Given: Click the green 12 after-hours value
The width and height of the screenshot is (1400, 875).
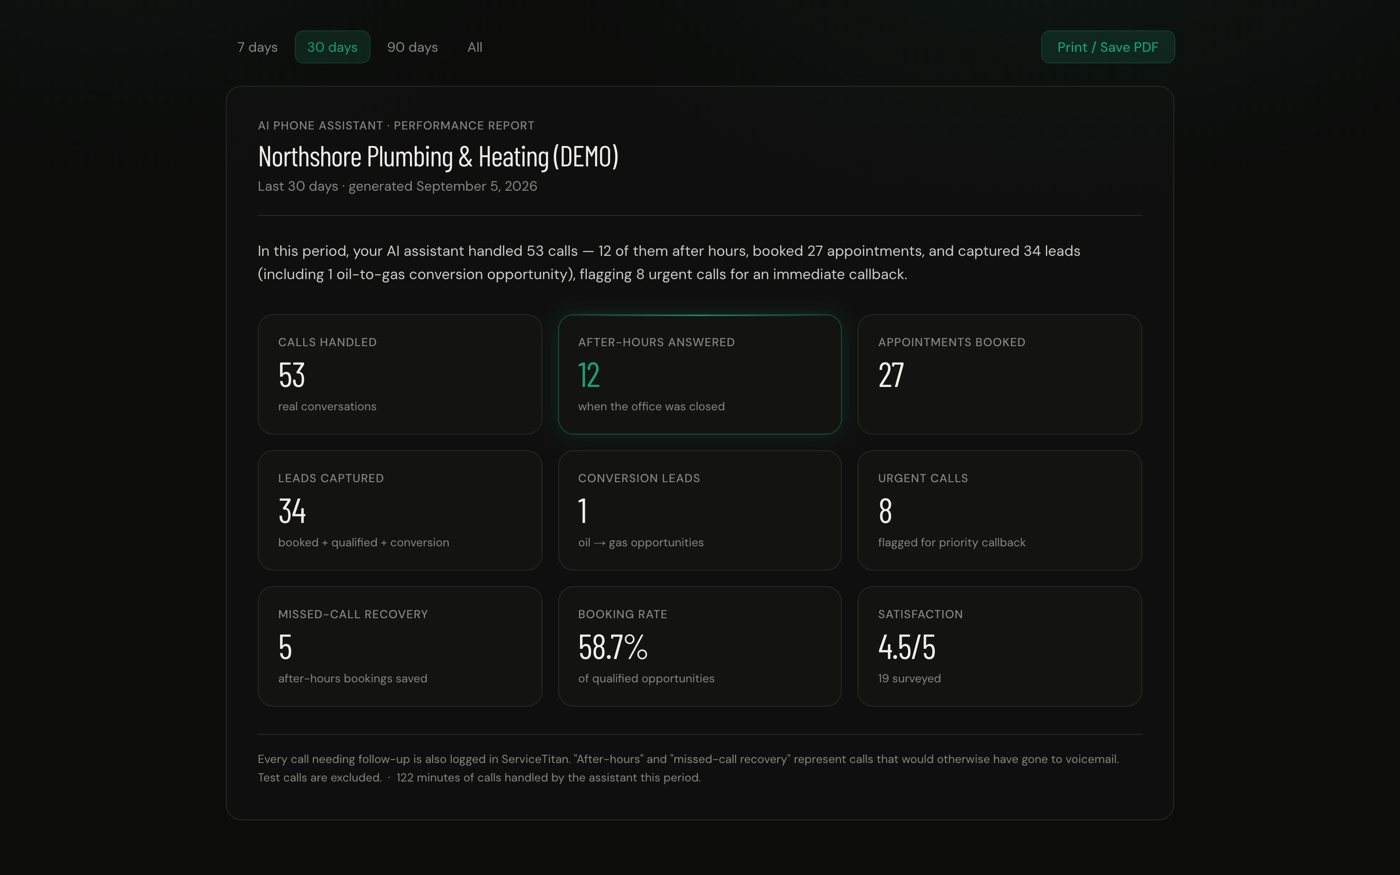Looking at the screenshot, I should point(589,375).
